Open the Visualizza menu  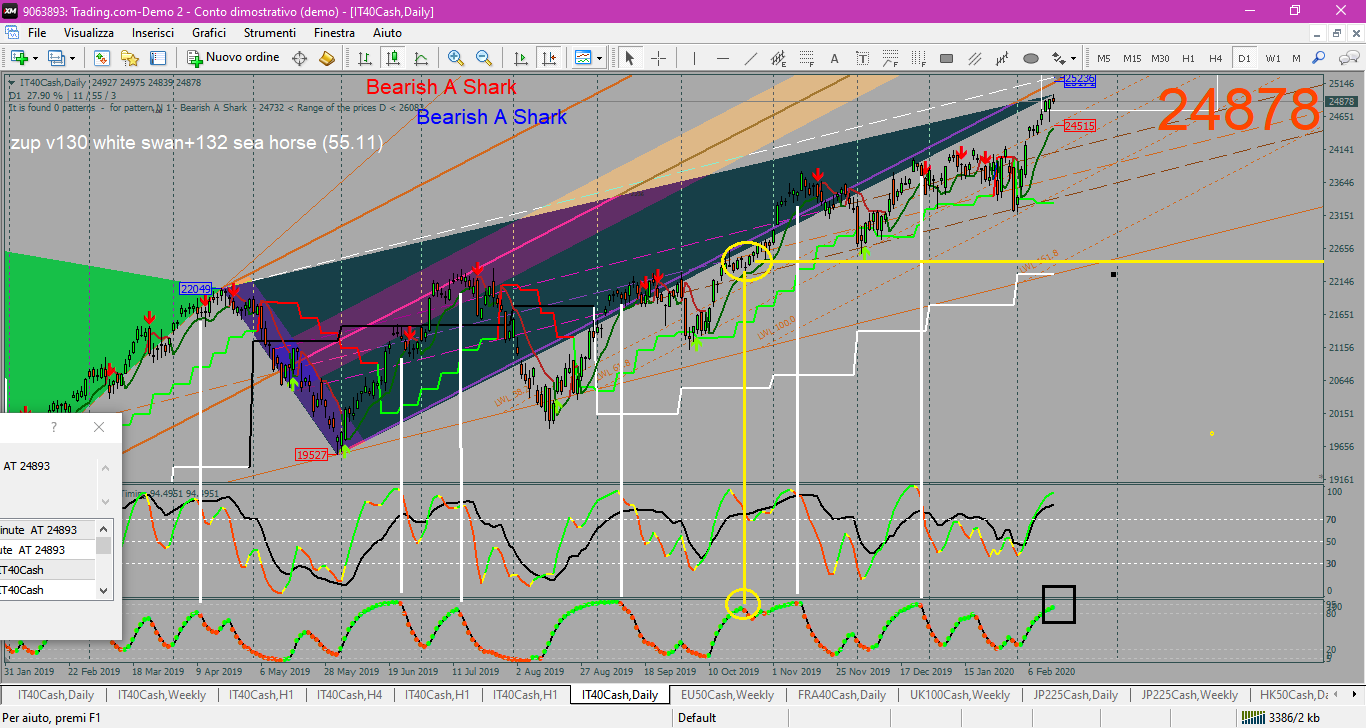coord(89,33)
